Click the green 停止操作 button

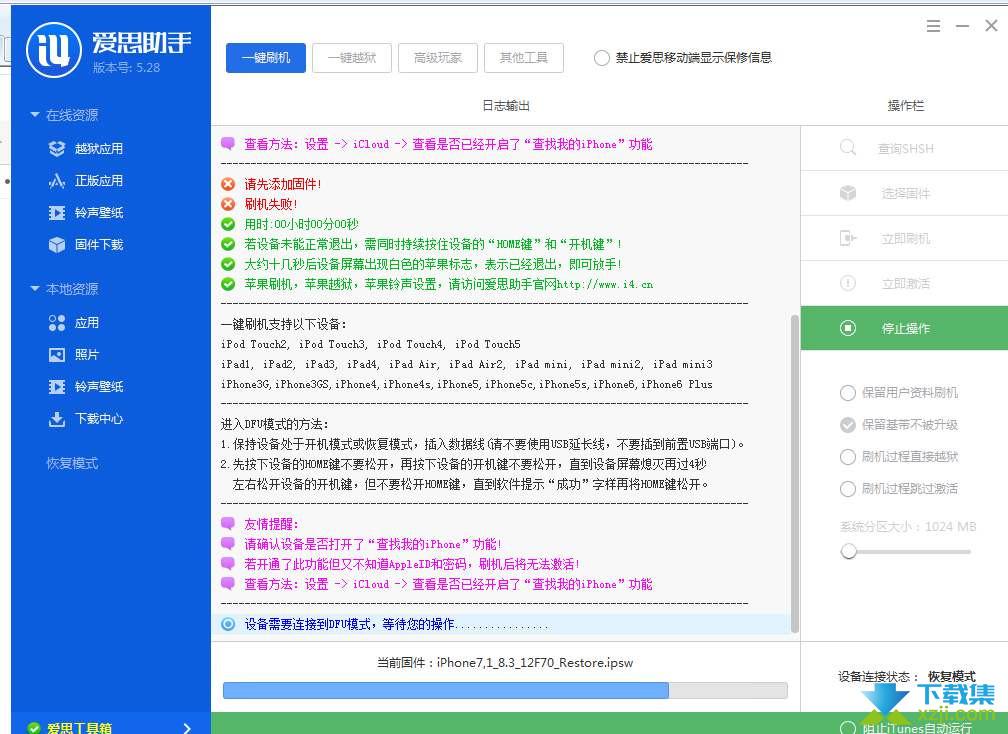pyautogui.click(x=904, y=328)
